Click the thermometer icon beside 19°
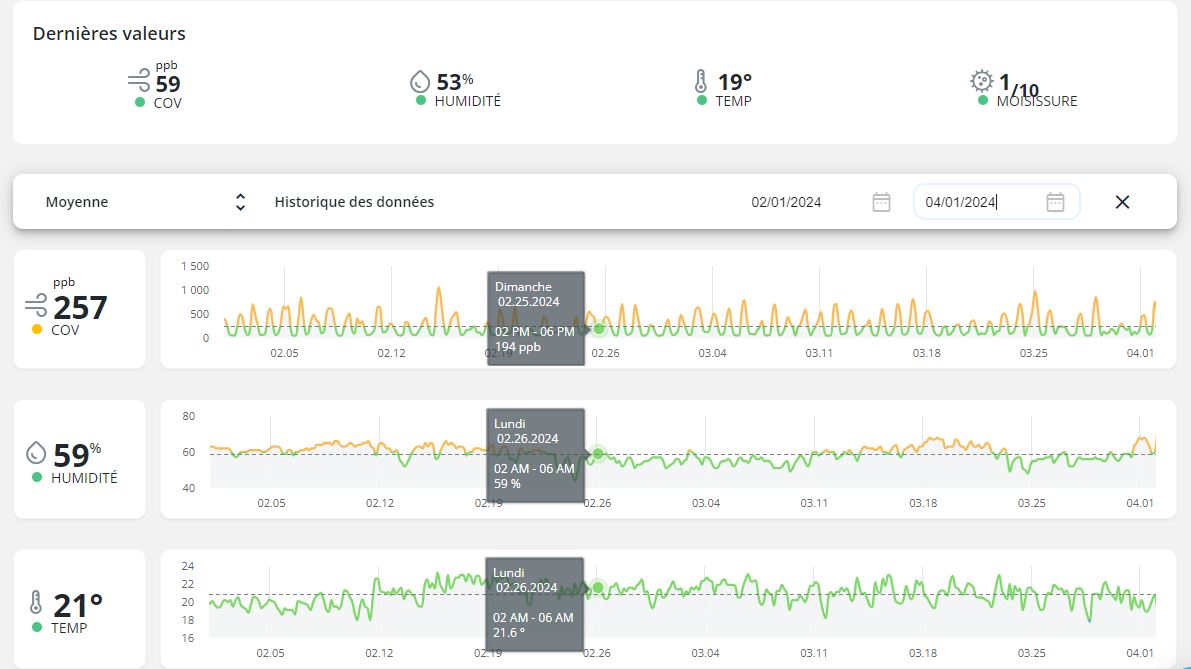 click(x=701, y=81)
